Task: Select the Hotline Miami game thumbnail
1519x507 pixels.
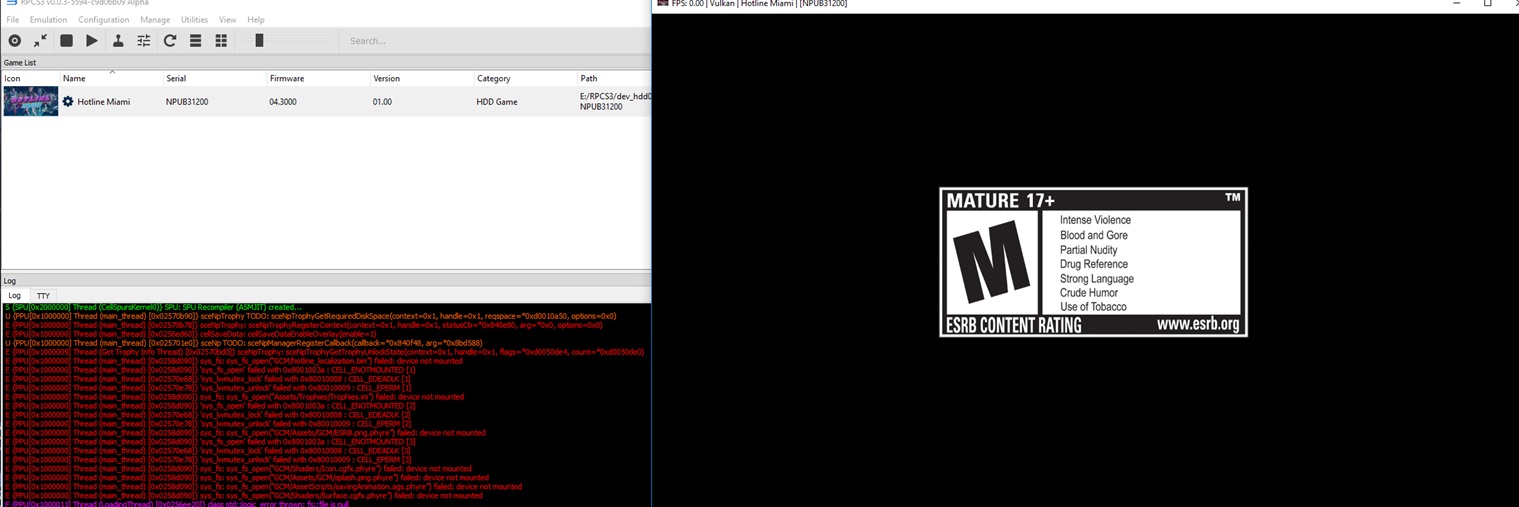Action: click(31, 101)
